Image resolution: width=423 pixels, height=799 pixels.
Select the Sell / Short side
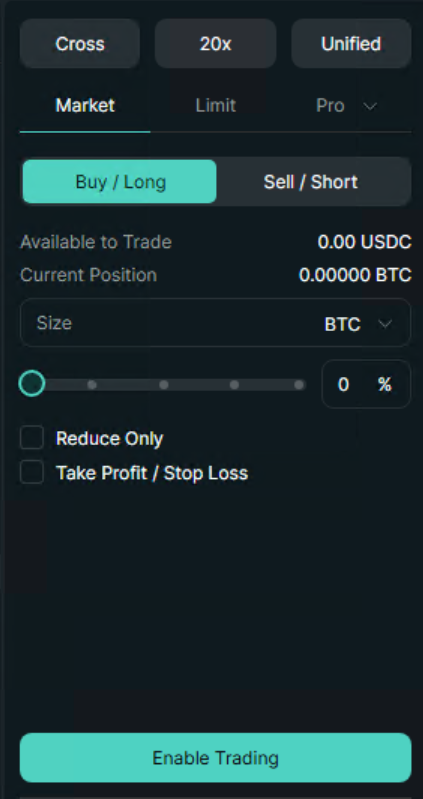coord(311,182)
